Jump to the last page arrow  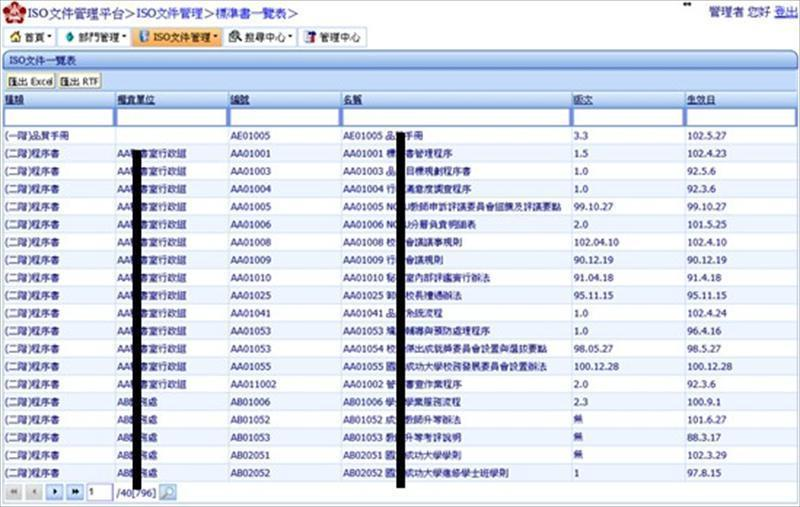[75, 492]
